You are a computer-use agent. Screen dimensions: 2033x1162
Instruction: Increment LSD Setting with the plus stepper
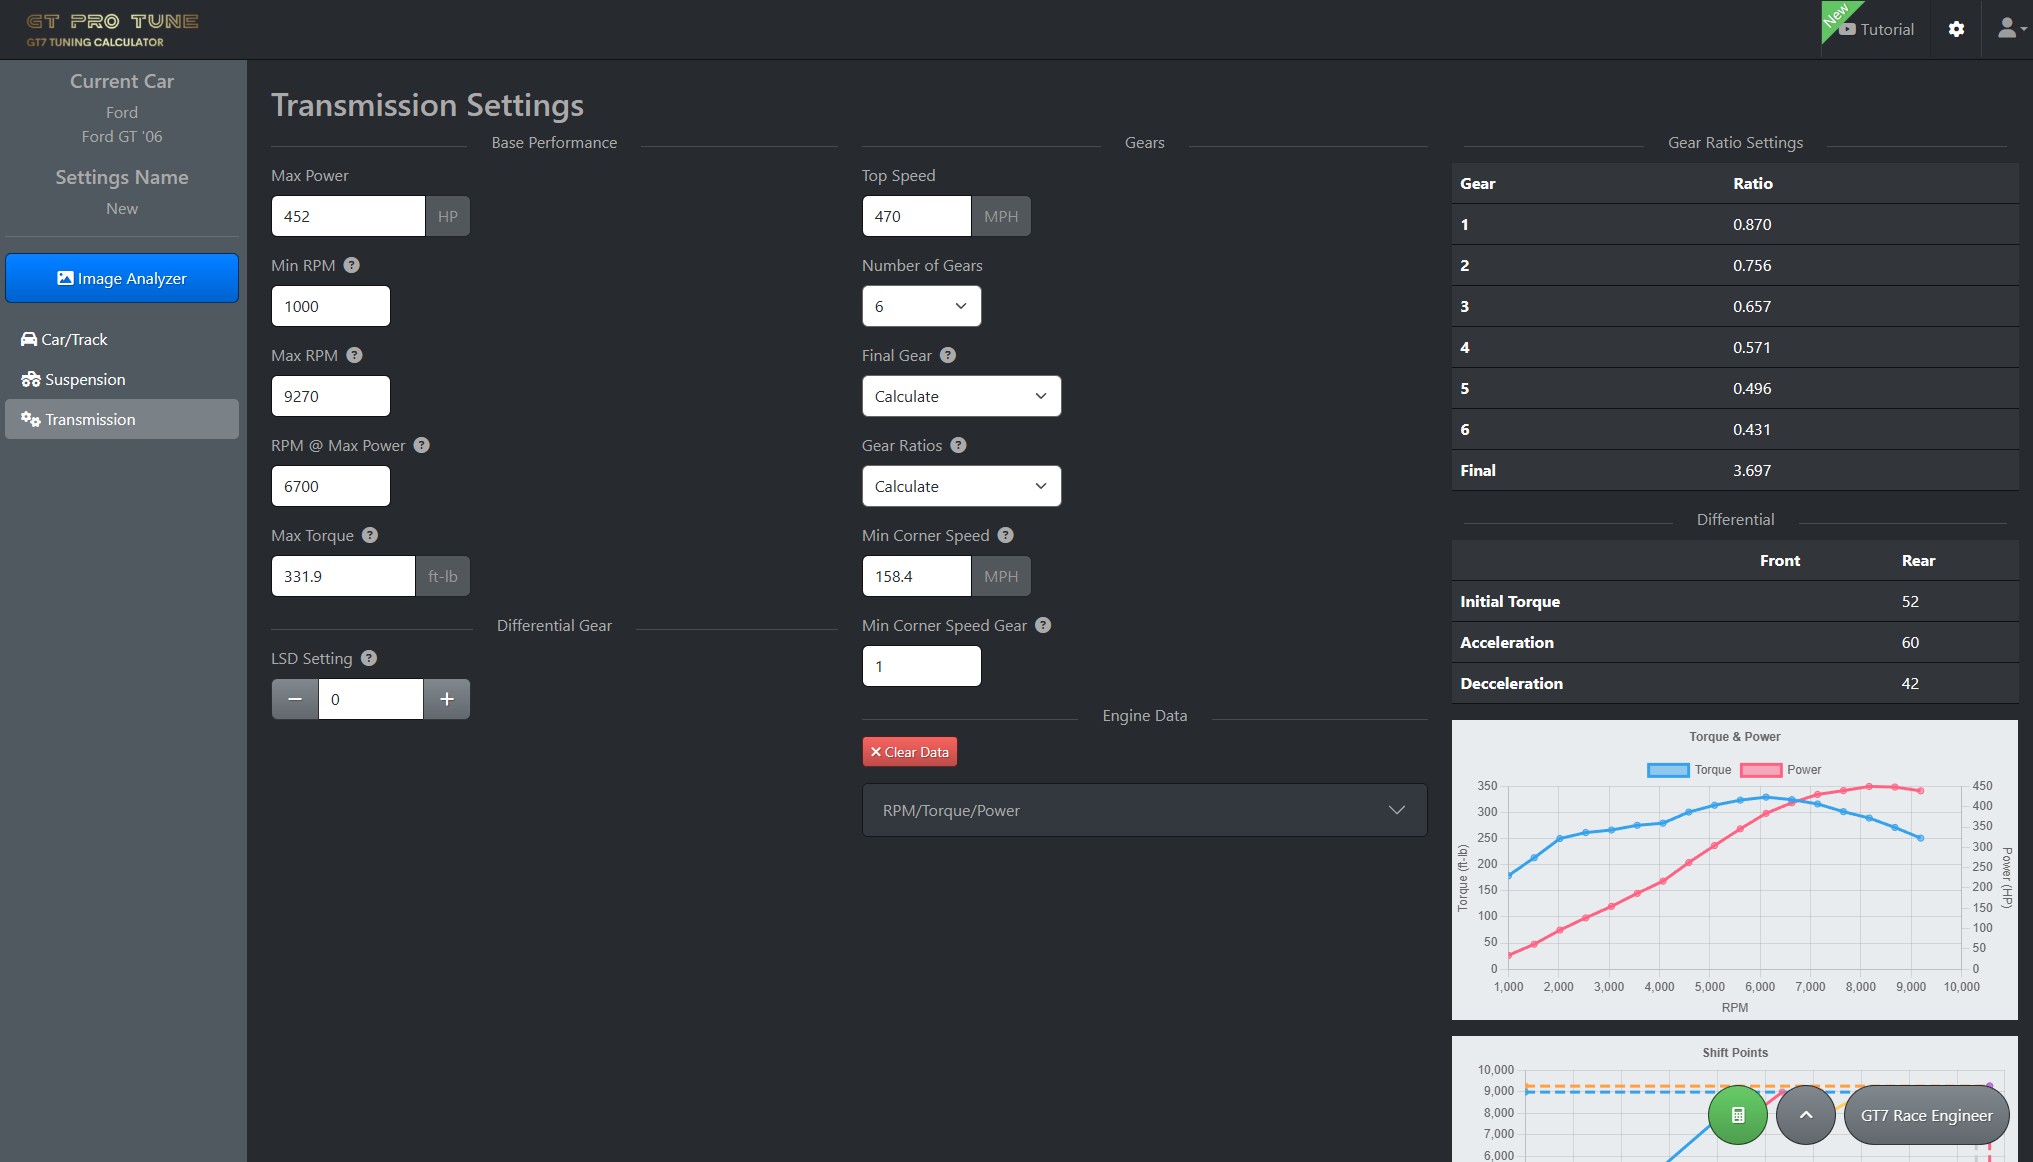(446, 698)
